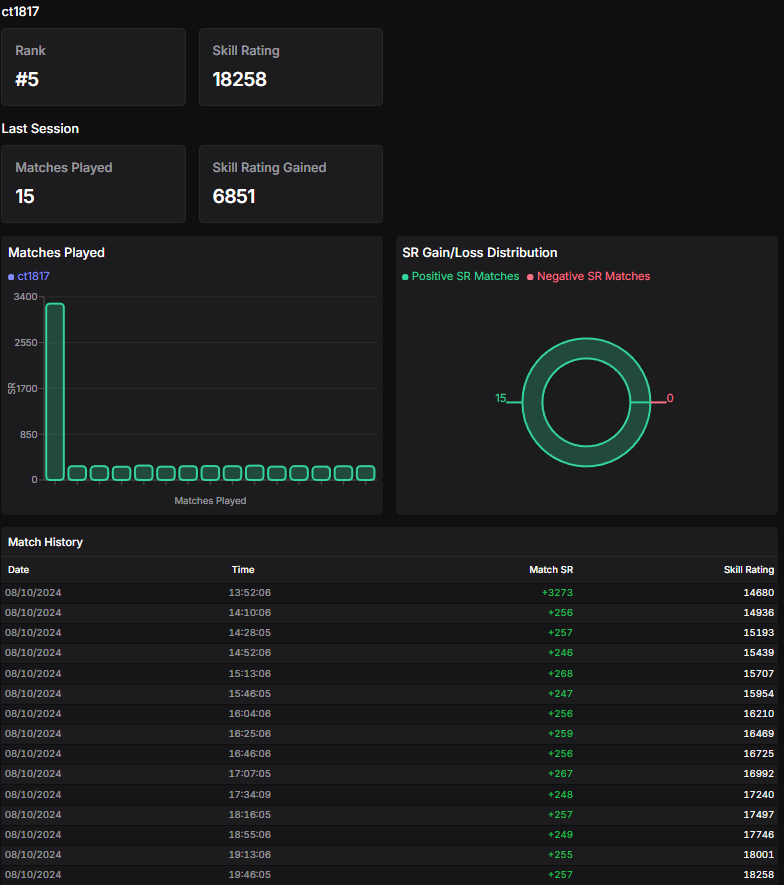Screen dimensions: 784x885
Task: Click the 17:34:09 time cell
Action: [x=249, y=795]
